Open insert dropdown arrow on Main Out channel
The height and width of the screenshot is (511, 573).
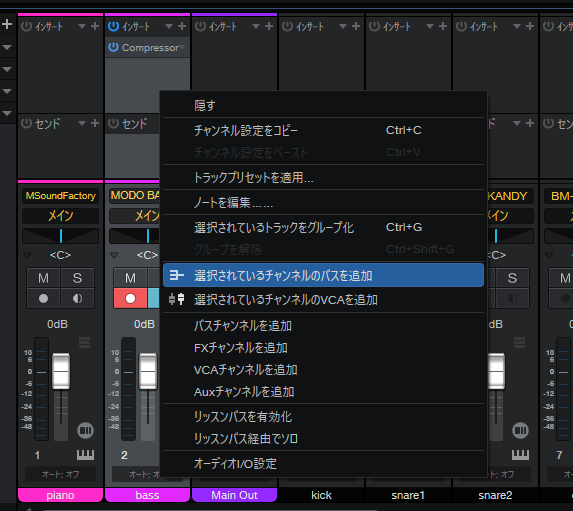(x=256, y=26)
